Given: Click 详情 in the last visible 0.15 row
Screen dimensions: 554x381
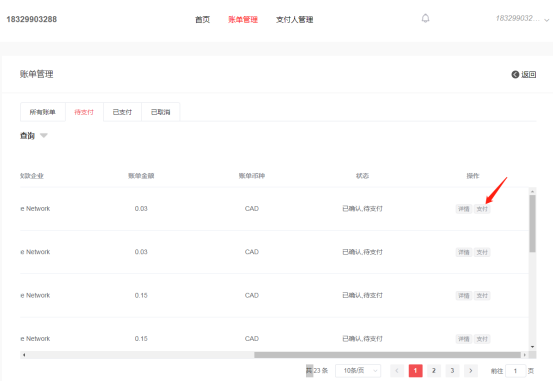Looking at the screenshot, I should point(464,339).
